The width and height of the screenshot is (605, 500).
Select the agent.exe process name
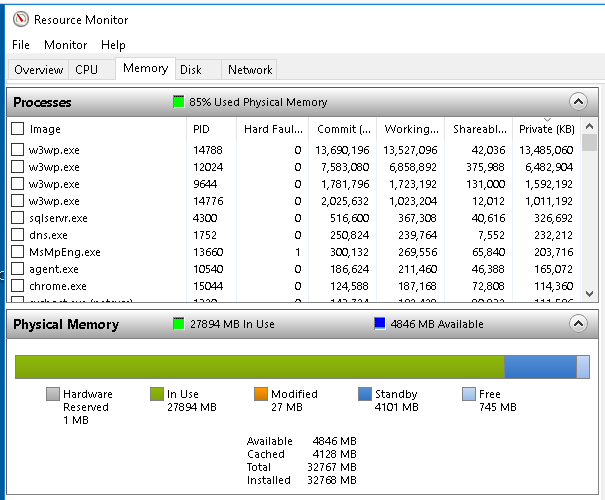[54, 269]
